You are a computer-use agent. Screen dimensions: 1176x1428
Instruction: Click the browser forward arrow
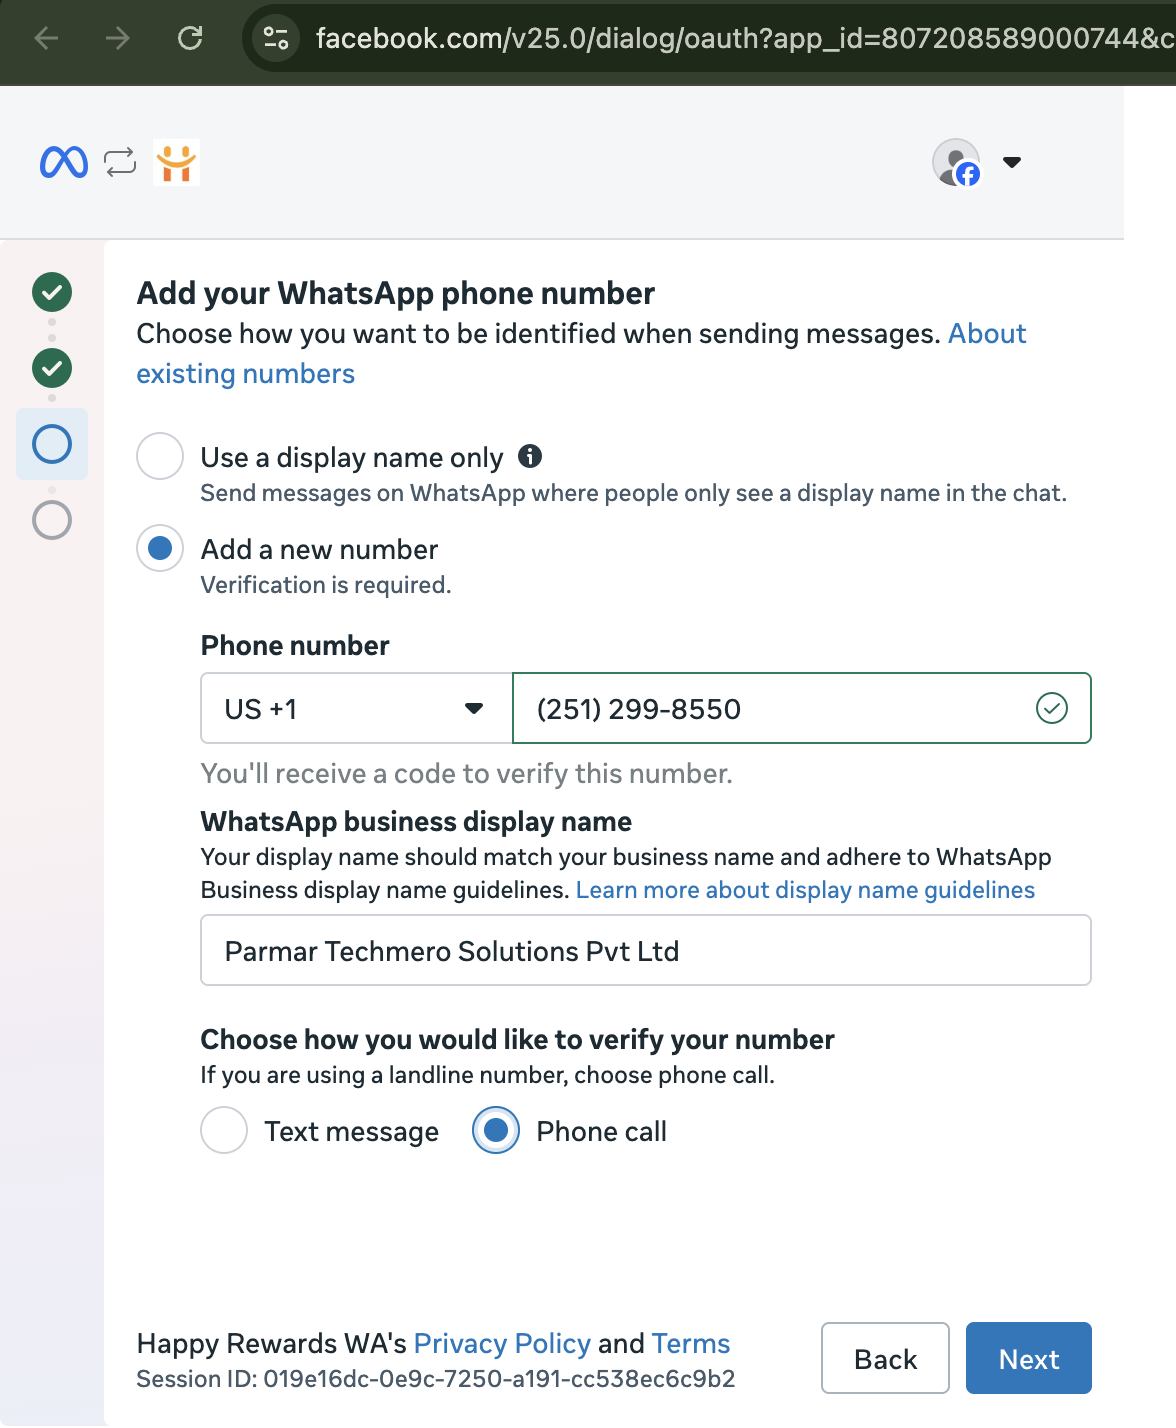118,38
